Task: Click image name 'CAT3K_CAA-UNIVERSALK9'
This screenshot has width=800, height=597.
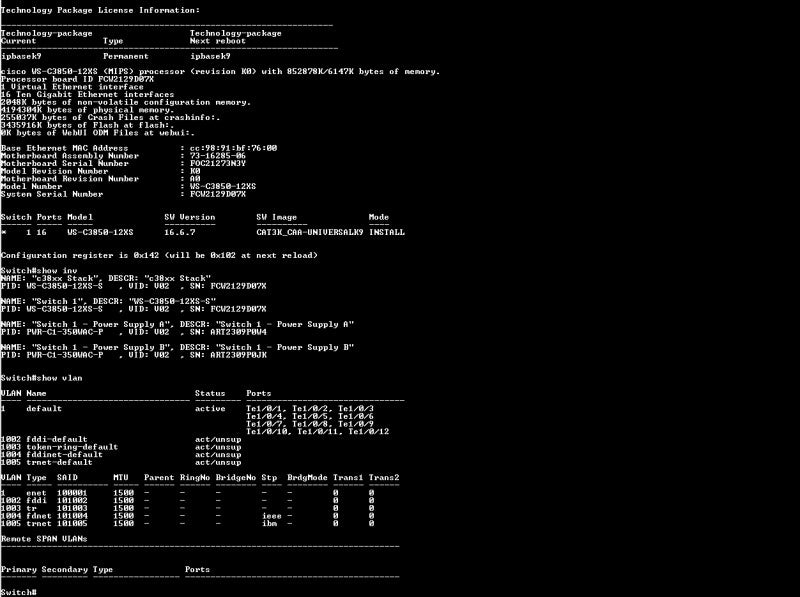Action: click(x=310, y=232)
